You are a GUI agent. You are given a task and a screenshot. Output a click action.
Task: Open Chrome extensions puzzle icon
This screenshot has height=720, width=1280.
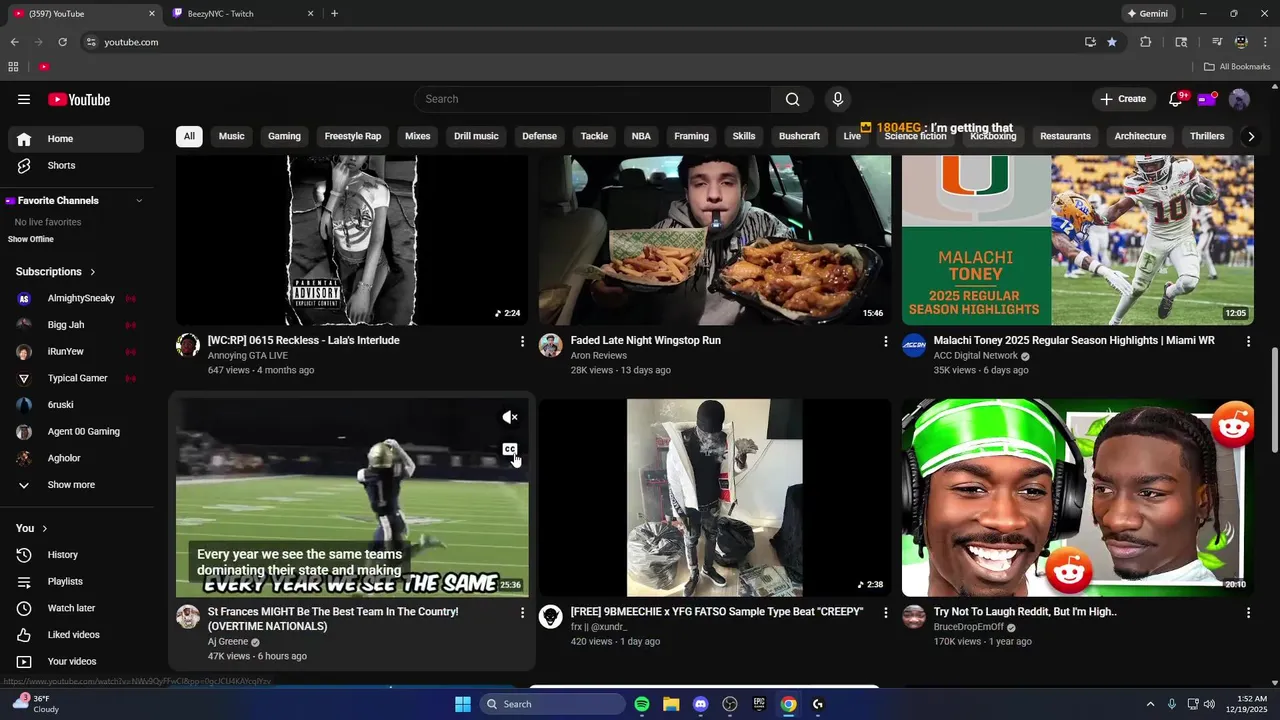[x=1146, y=42]
